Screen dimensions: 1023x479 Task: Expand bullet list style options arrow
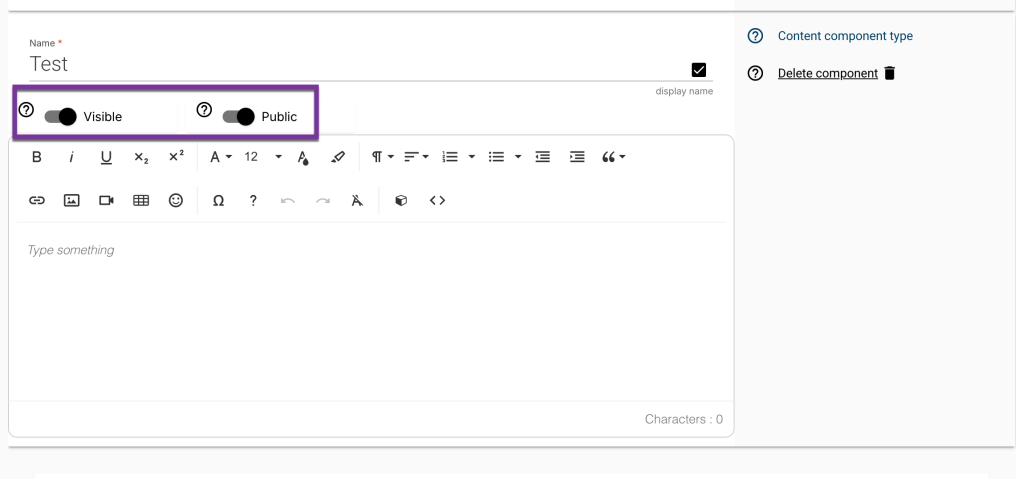coord(518,157)
